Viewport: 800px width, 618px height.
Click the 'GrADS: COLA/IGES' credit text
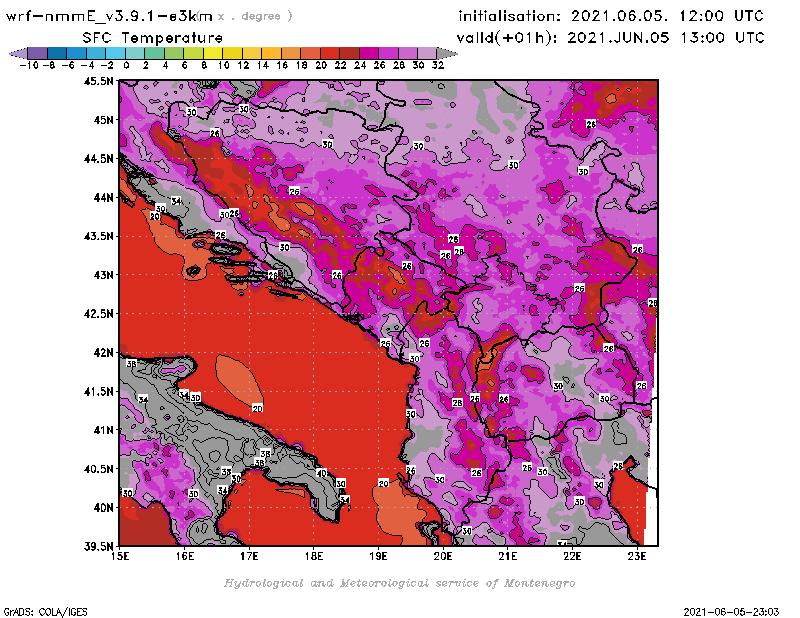(x=45, y=611)
